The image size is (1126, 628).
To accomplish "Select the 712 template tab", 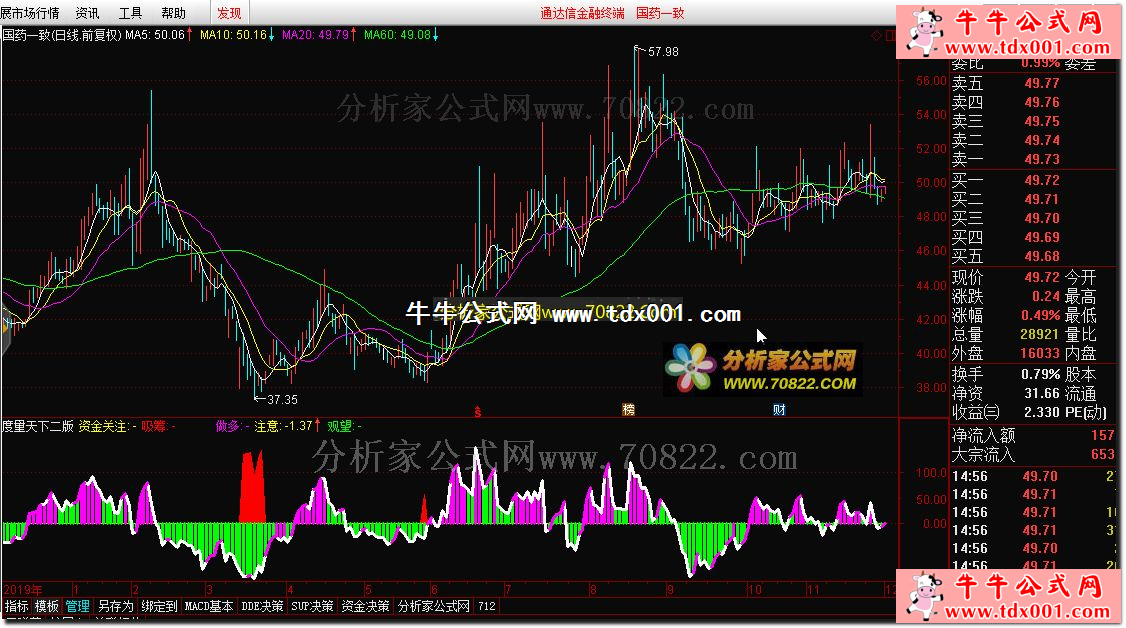I will coord(487,606).
